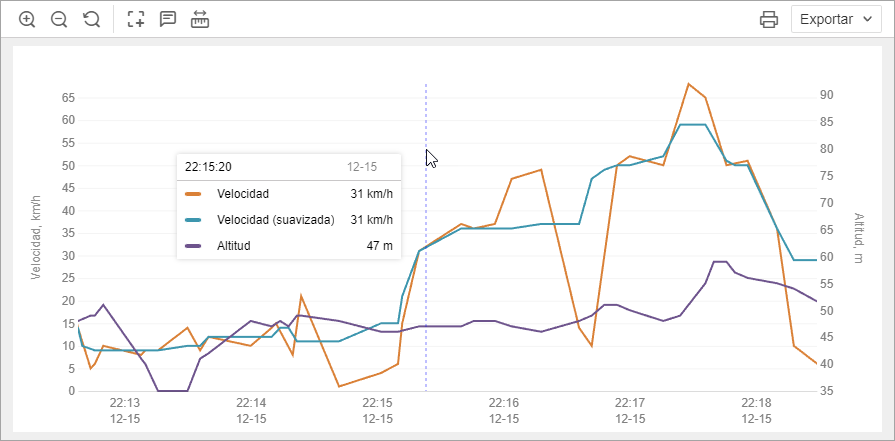Click the dashed vertical cursor line
The height and width of the screenshot is (441, 895).
426,300
